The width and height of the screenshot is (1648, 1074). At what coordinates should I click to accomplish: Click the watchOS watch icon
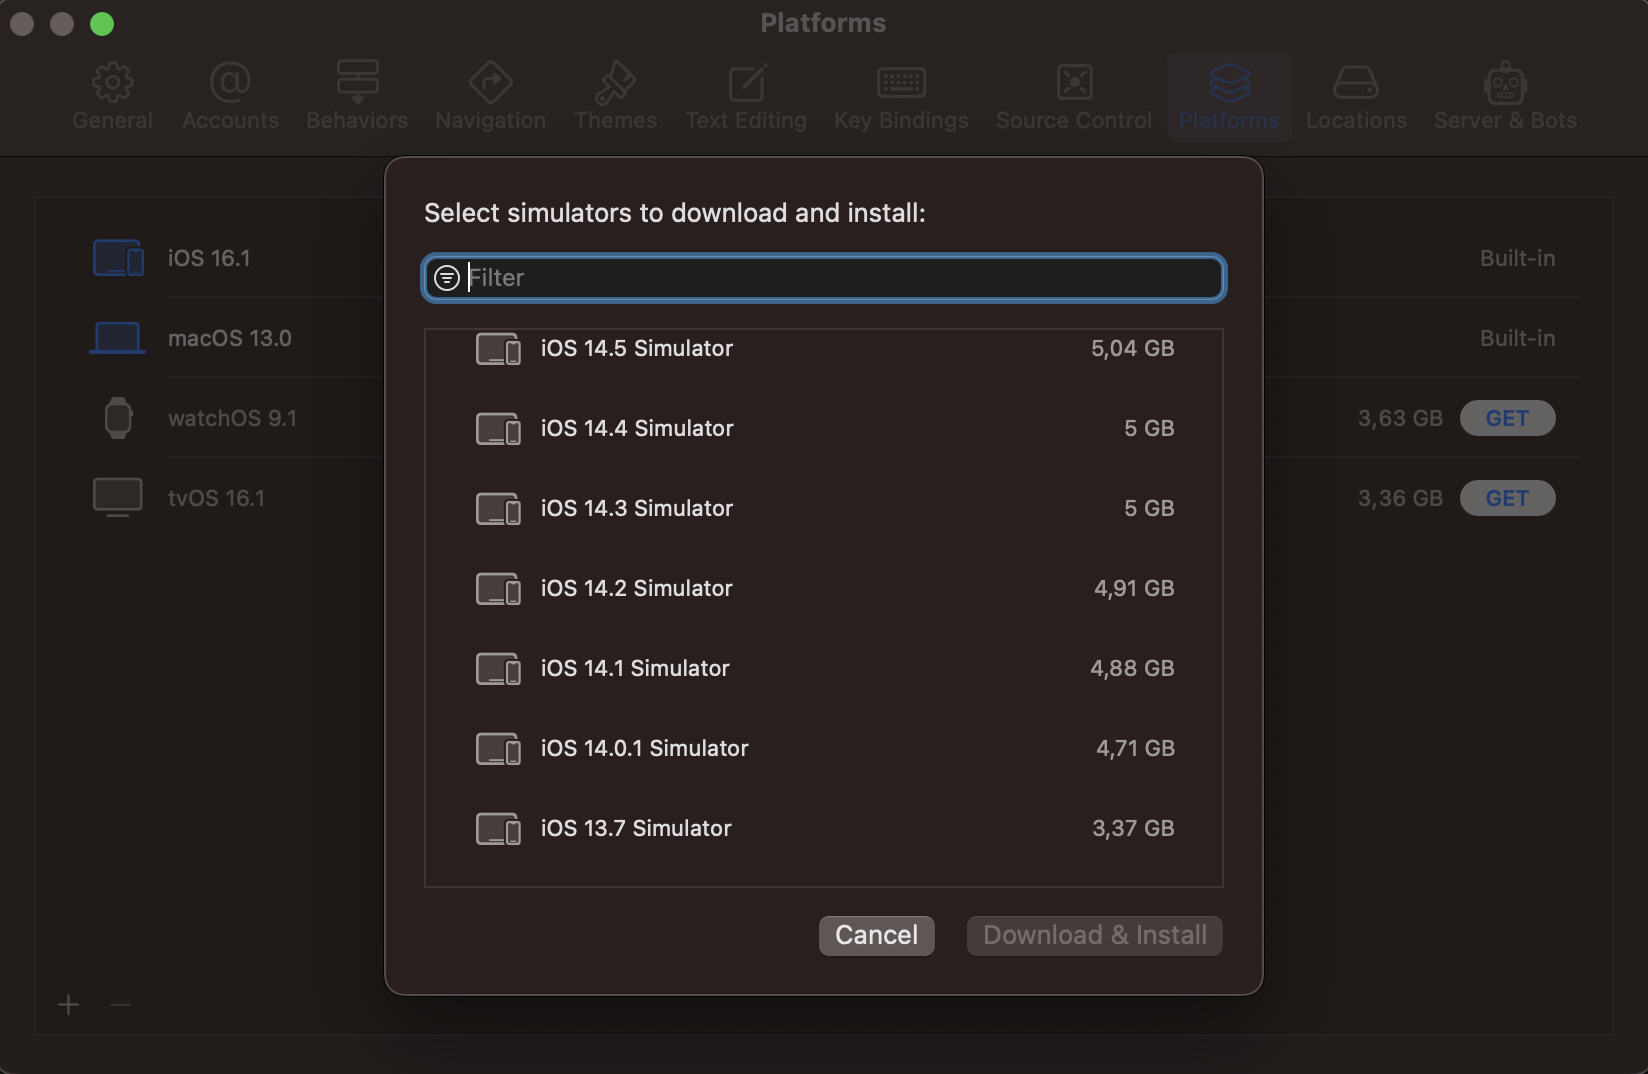point(118,418)
